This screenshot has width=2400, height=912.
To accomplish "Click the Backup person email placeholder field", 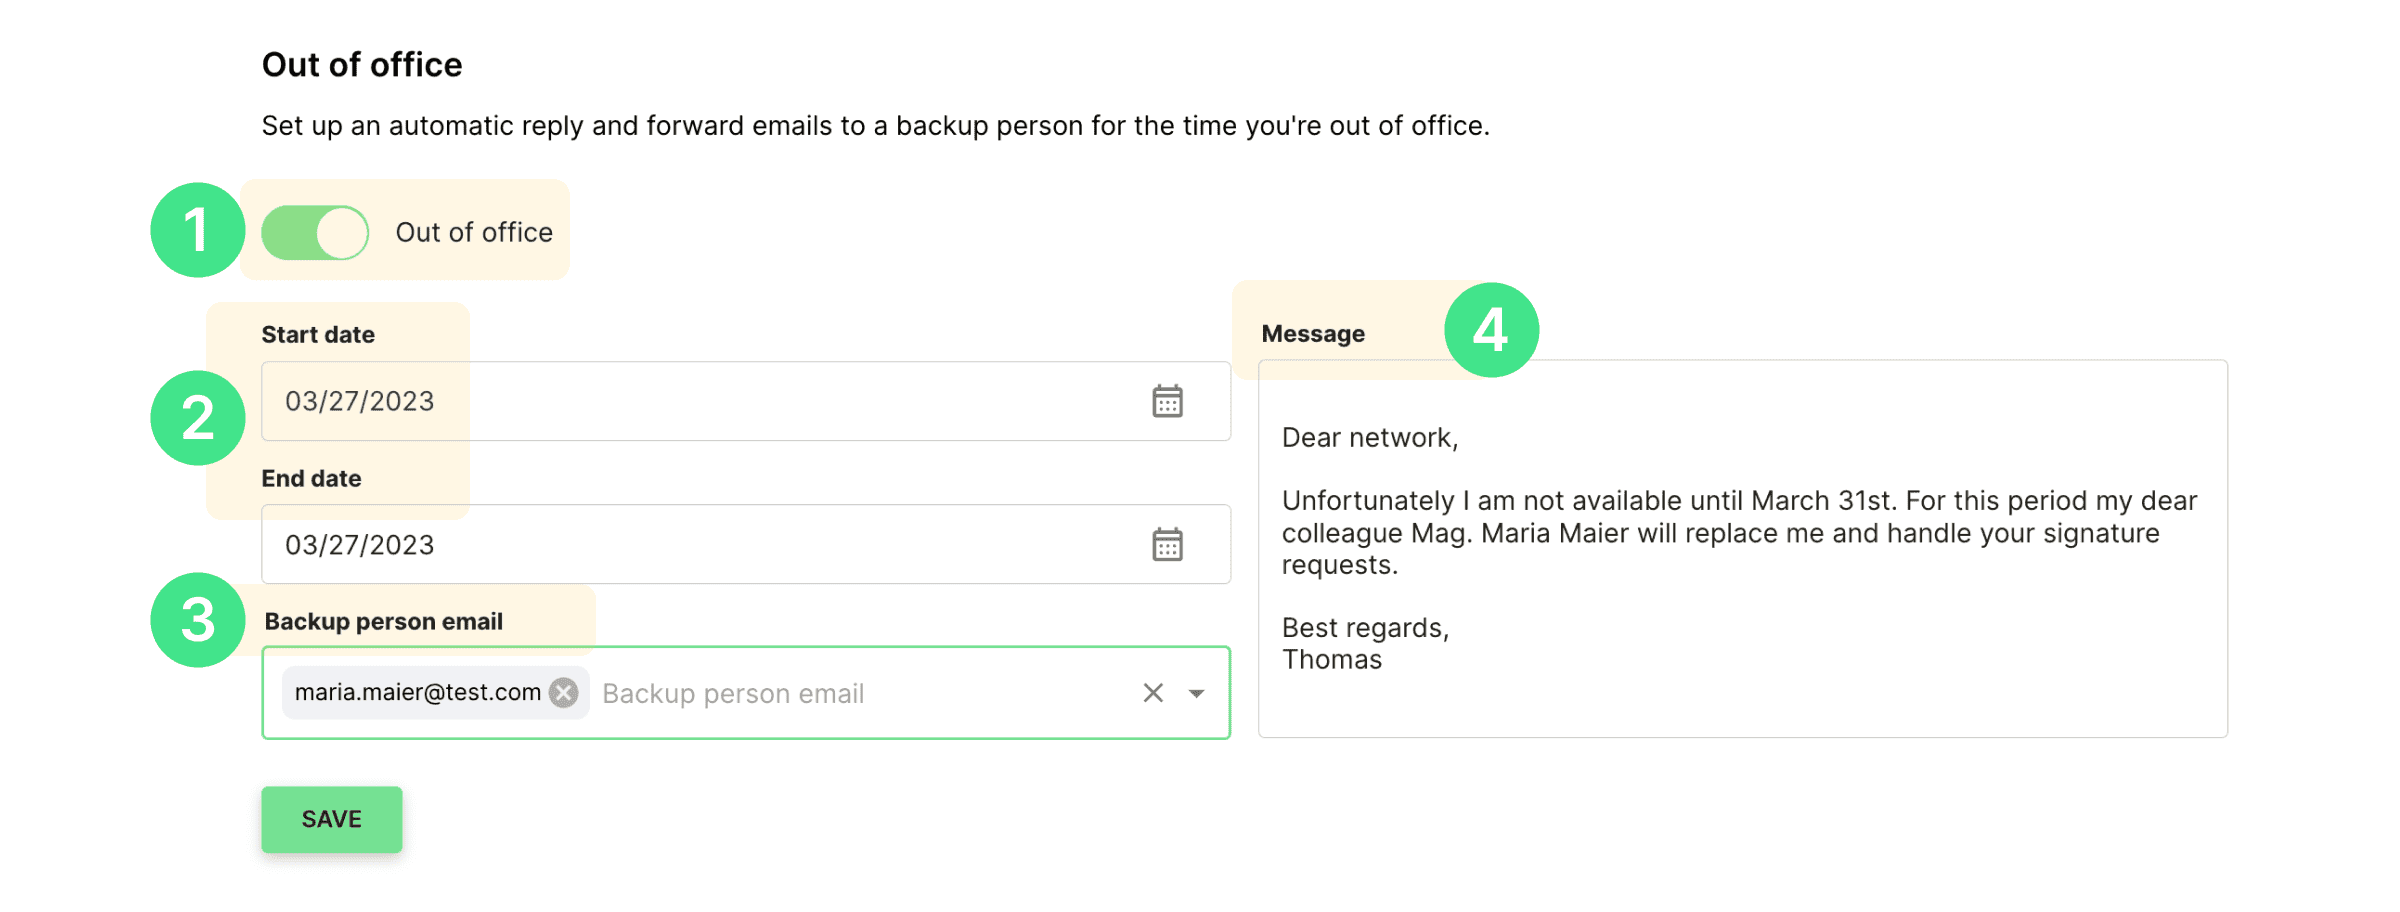I will click(x=733, y=693).
